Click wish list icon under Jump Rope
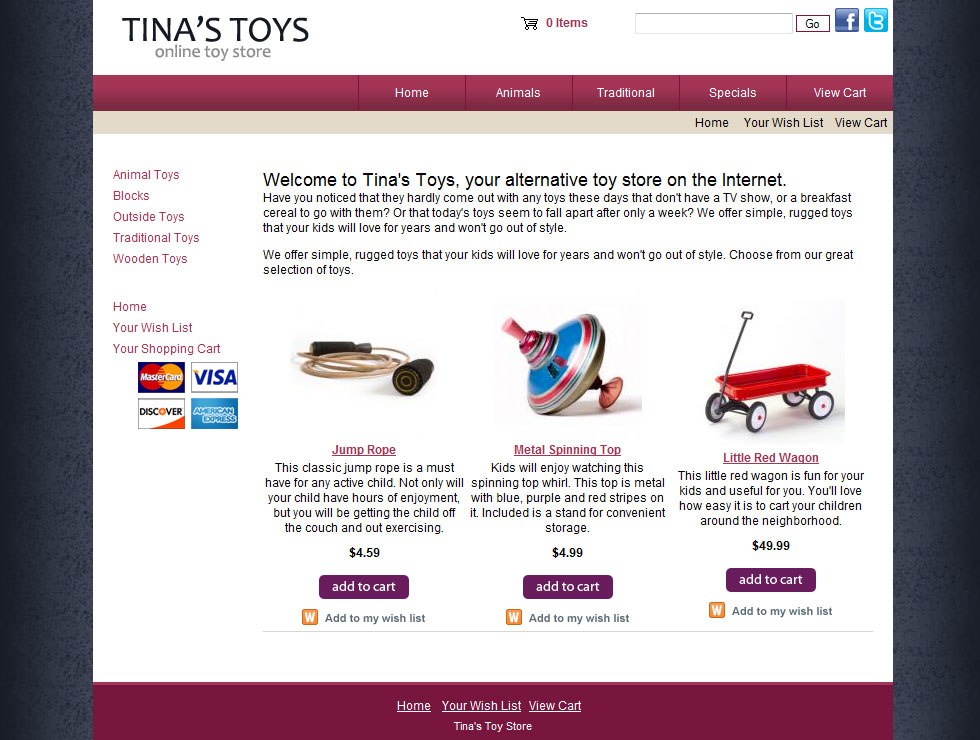 310,618
